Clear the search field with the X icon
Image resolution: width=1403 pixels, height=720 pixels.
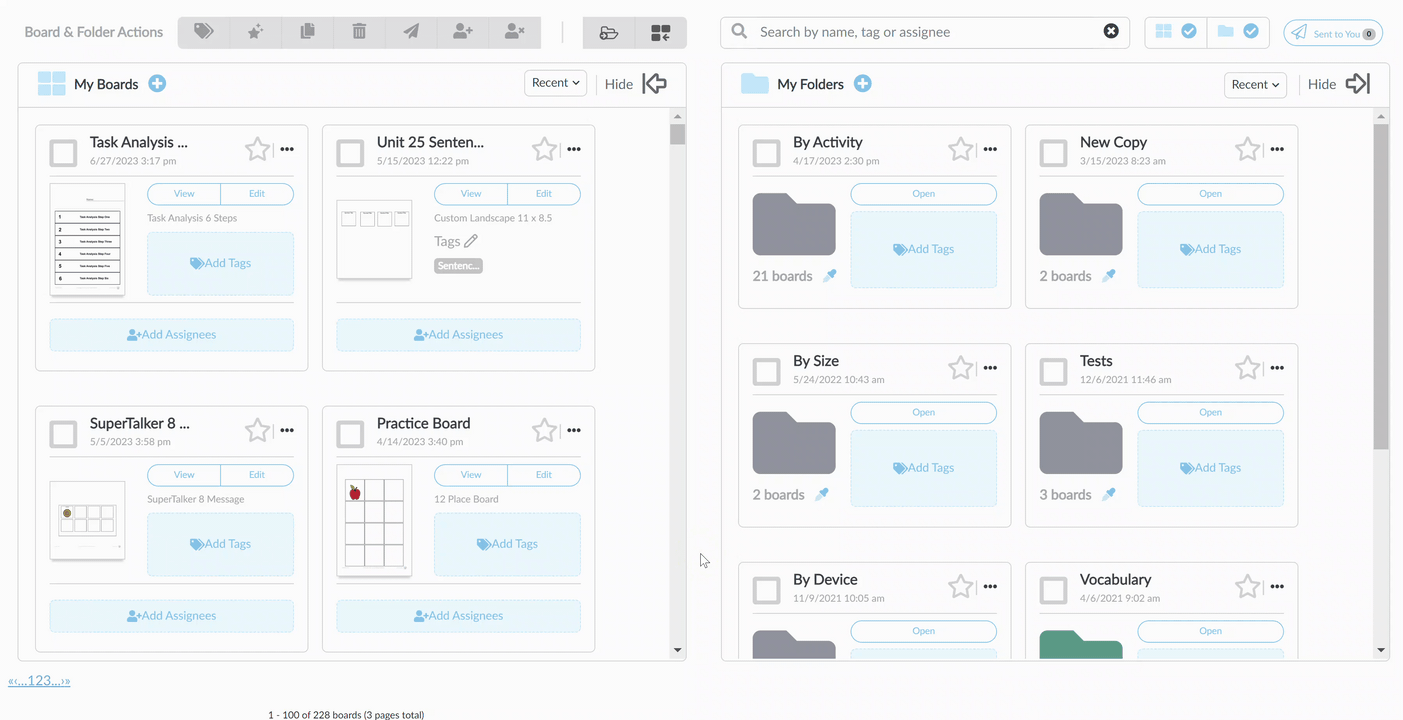1111,31
